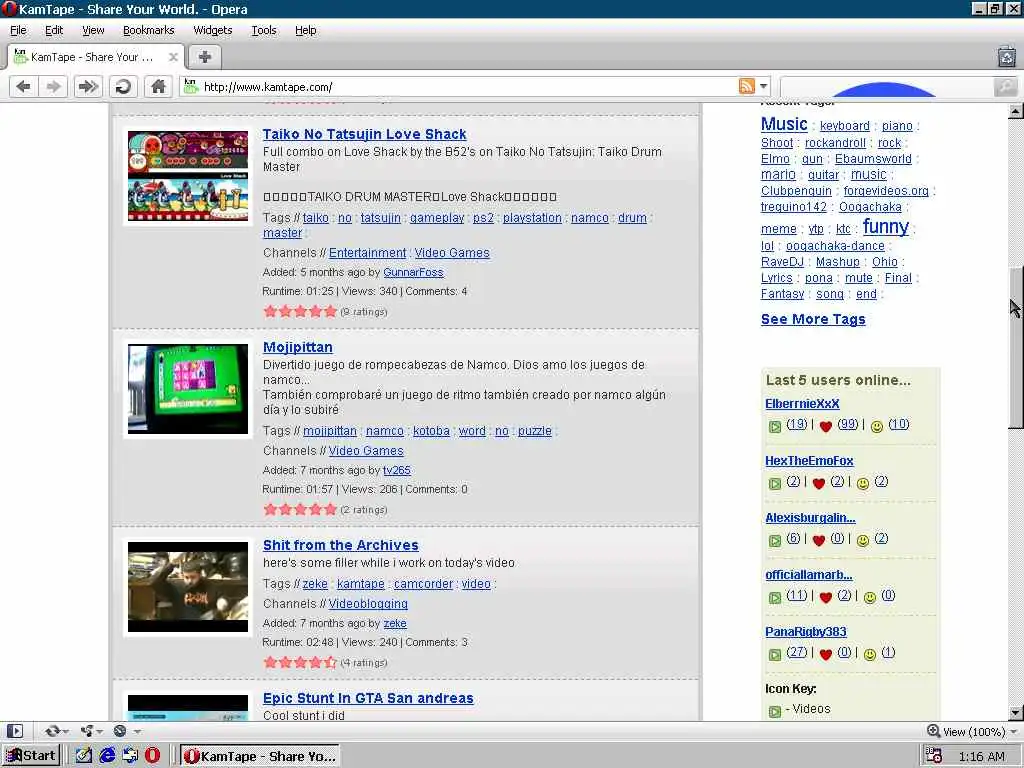Click the search field beside address bar
Screen dimensions: 1024x768
(887, 86)
